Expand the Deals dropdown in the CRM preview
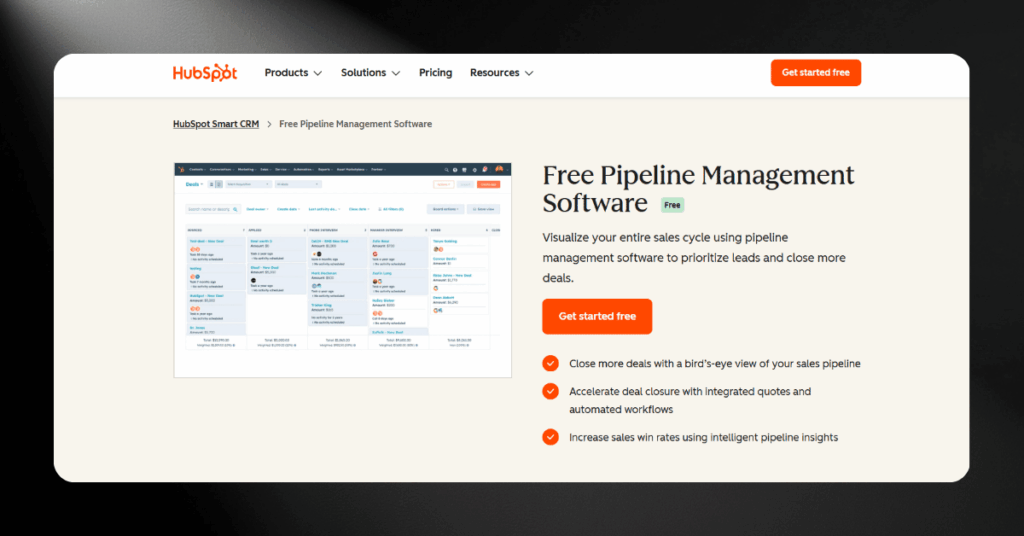The image size is (1024, 536). [194, 184]
